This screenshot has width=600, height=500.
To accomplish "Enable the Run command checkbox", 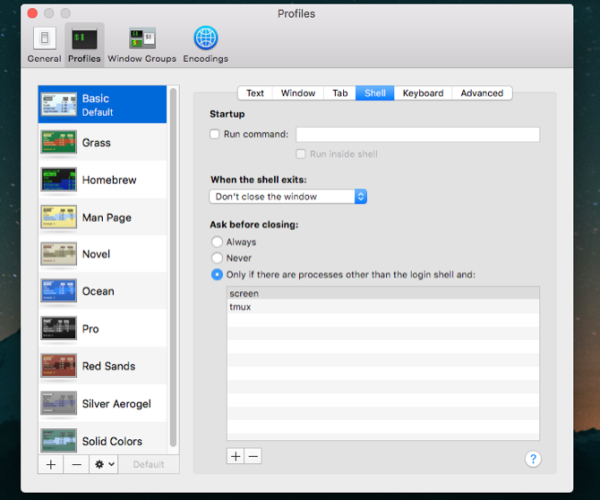I will pos(215,134).
